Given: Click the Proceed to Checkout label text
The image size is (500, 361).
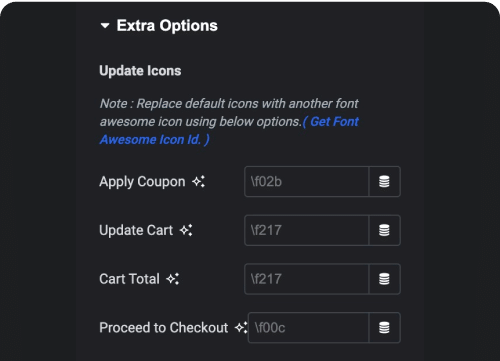Looking at the screenshot, I should tap(164, 328).
